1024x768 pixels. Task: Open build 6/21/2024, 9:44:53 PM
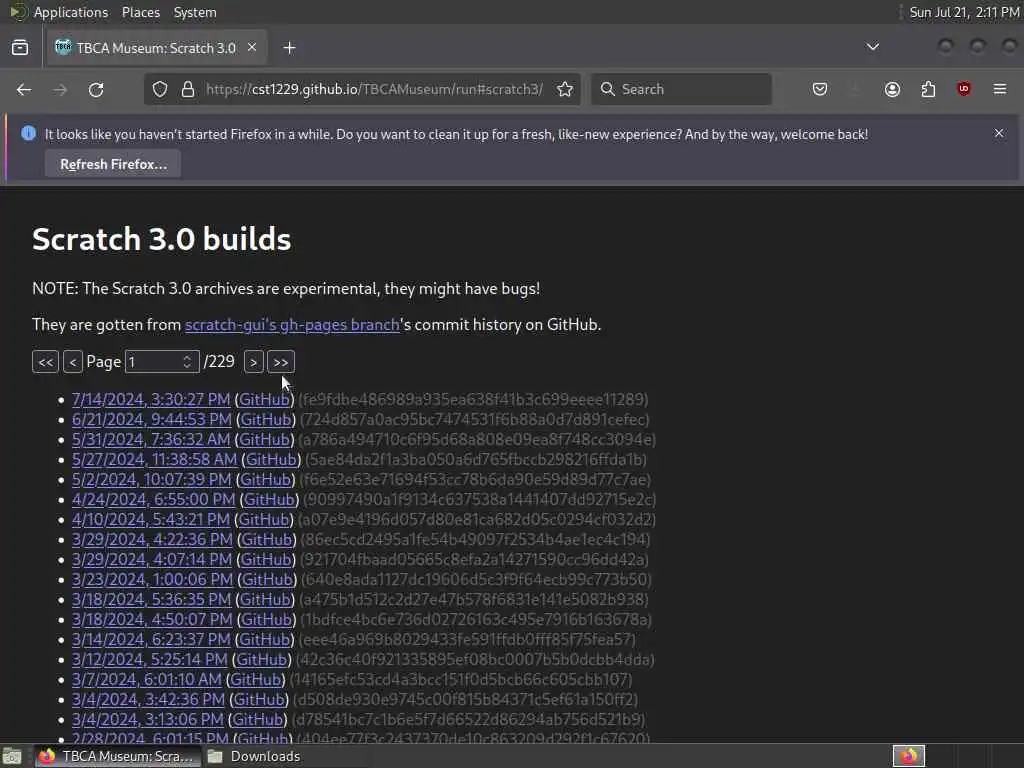click(x=152, y=419)
